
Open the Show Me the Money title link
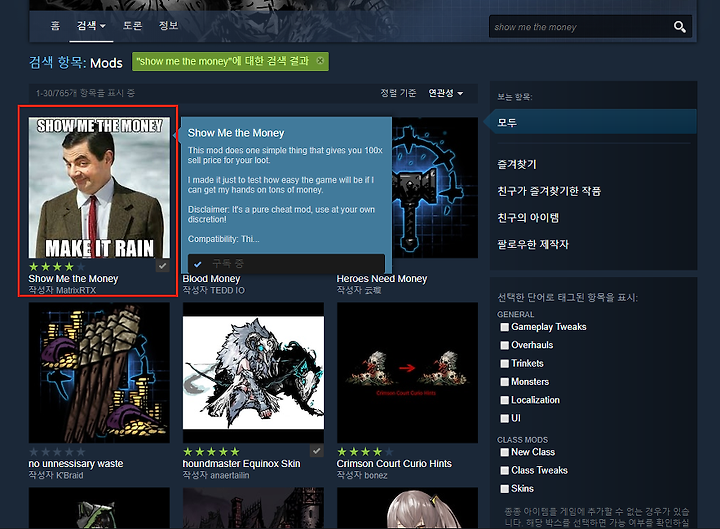coord(73,279)
